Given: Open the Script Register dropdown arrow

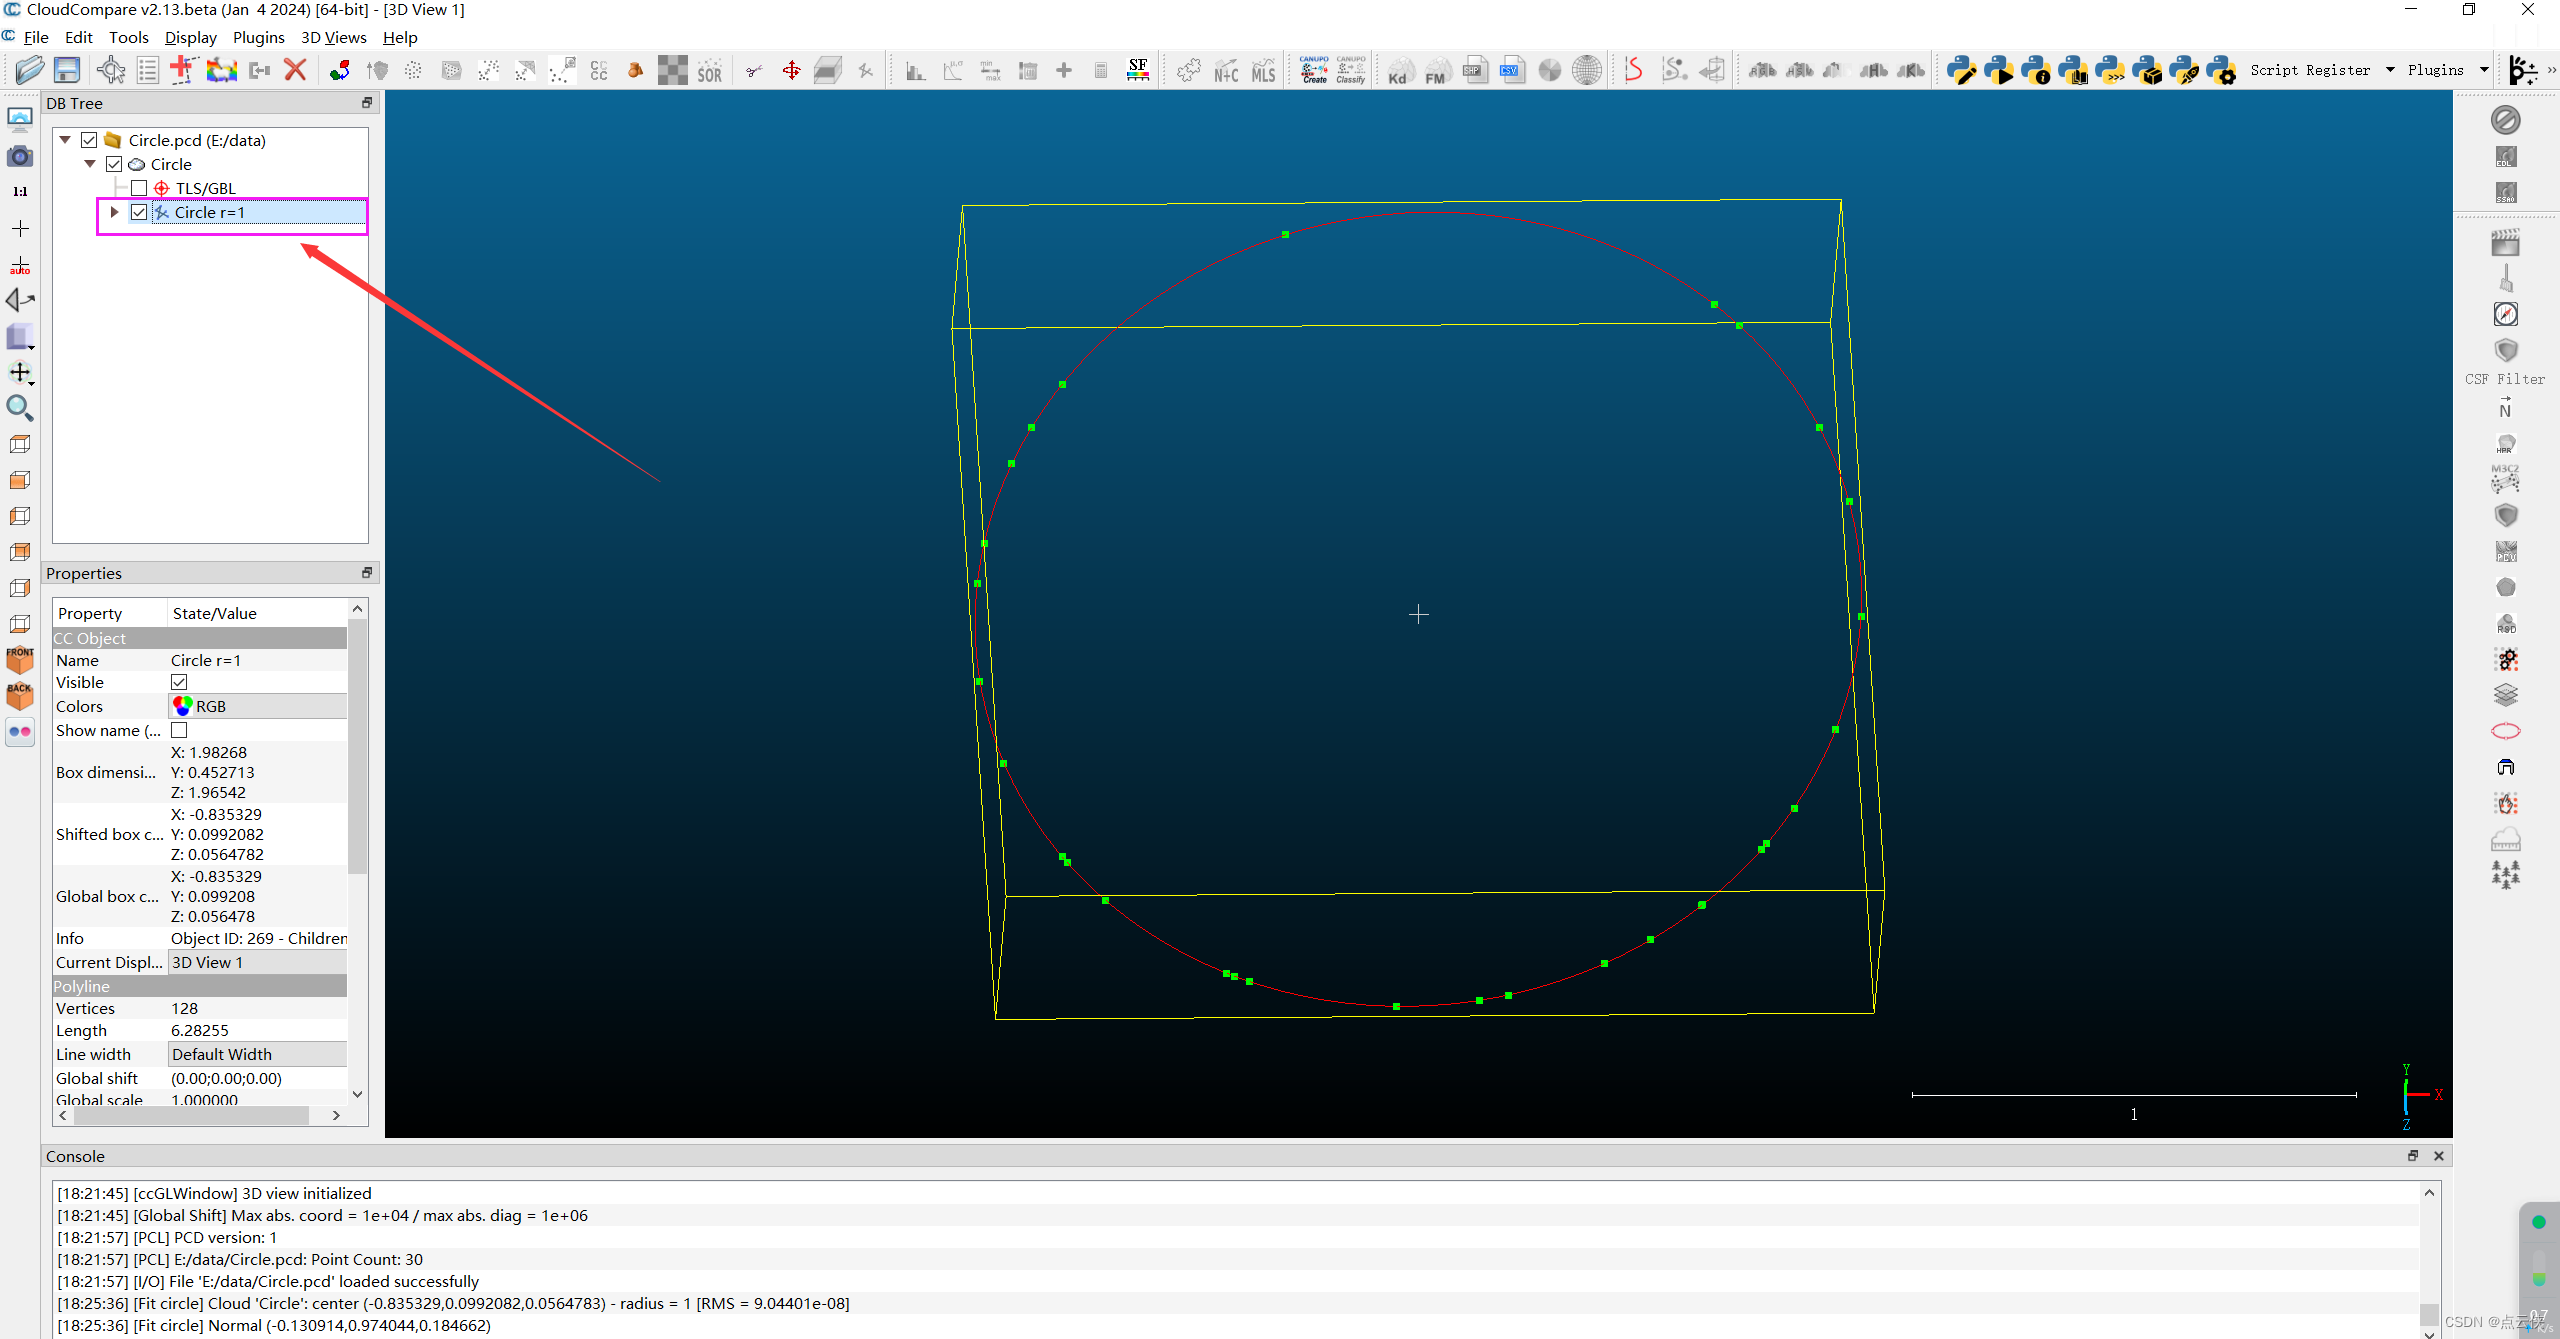Looking at the screenshot, I should tap(2390, 70).
